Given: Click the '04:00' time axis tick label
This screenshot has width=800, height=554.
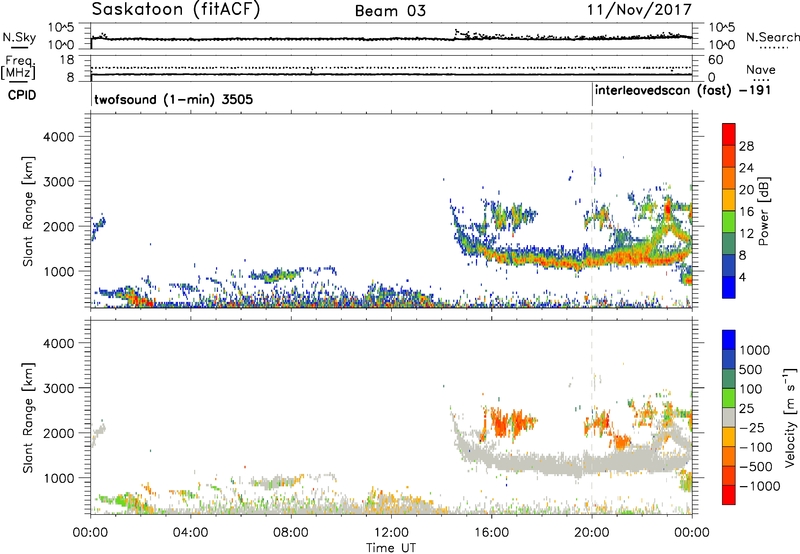Looking at the screenshot, I should point(190,533).
